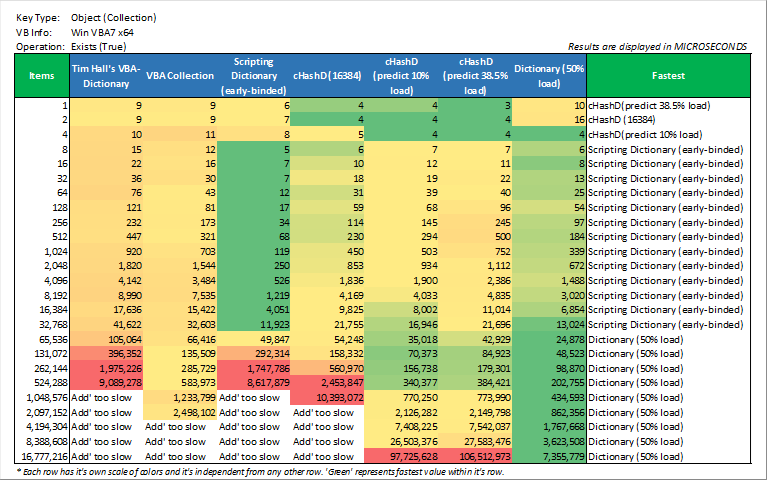
Task: Click the 'Items' column header
Action: click(42, 75)
